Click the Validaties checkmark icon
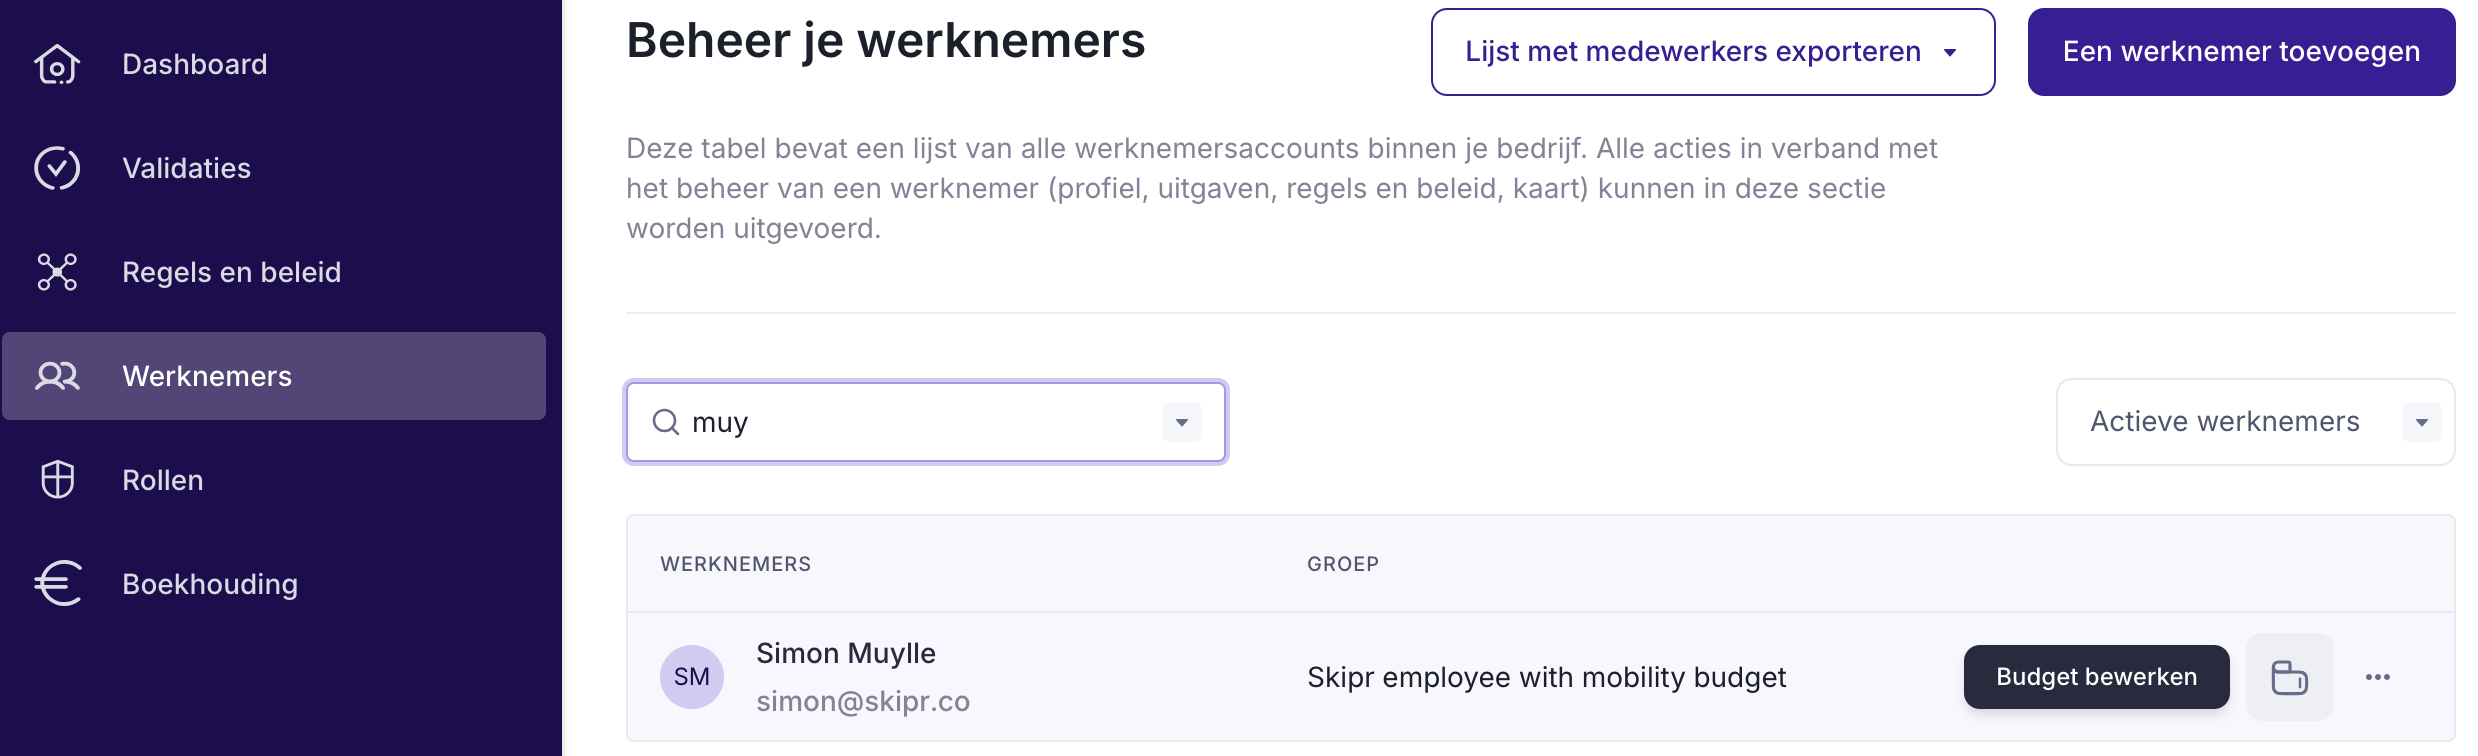 57,168
